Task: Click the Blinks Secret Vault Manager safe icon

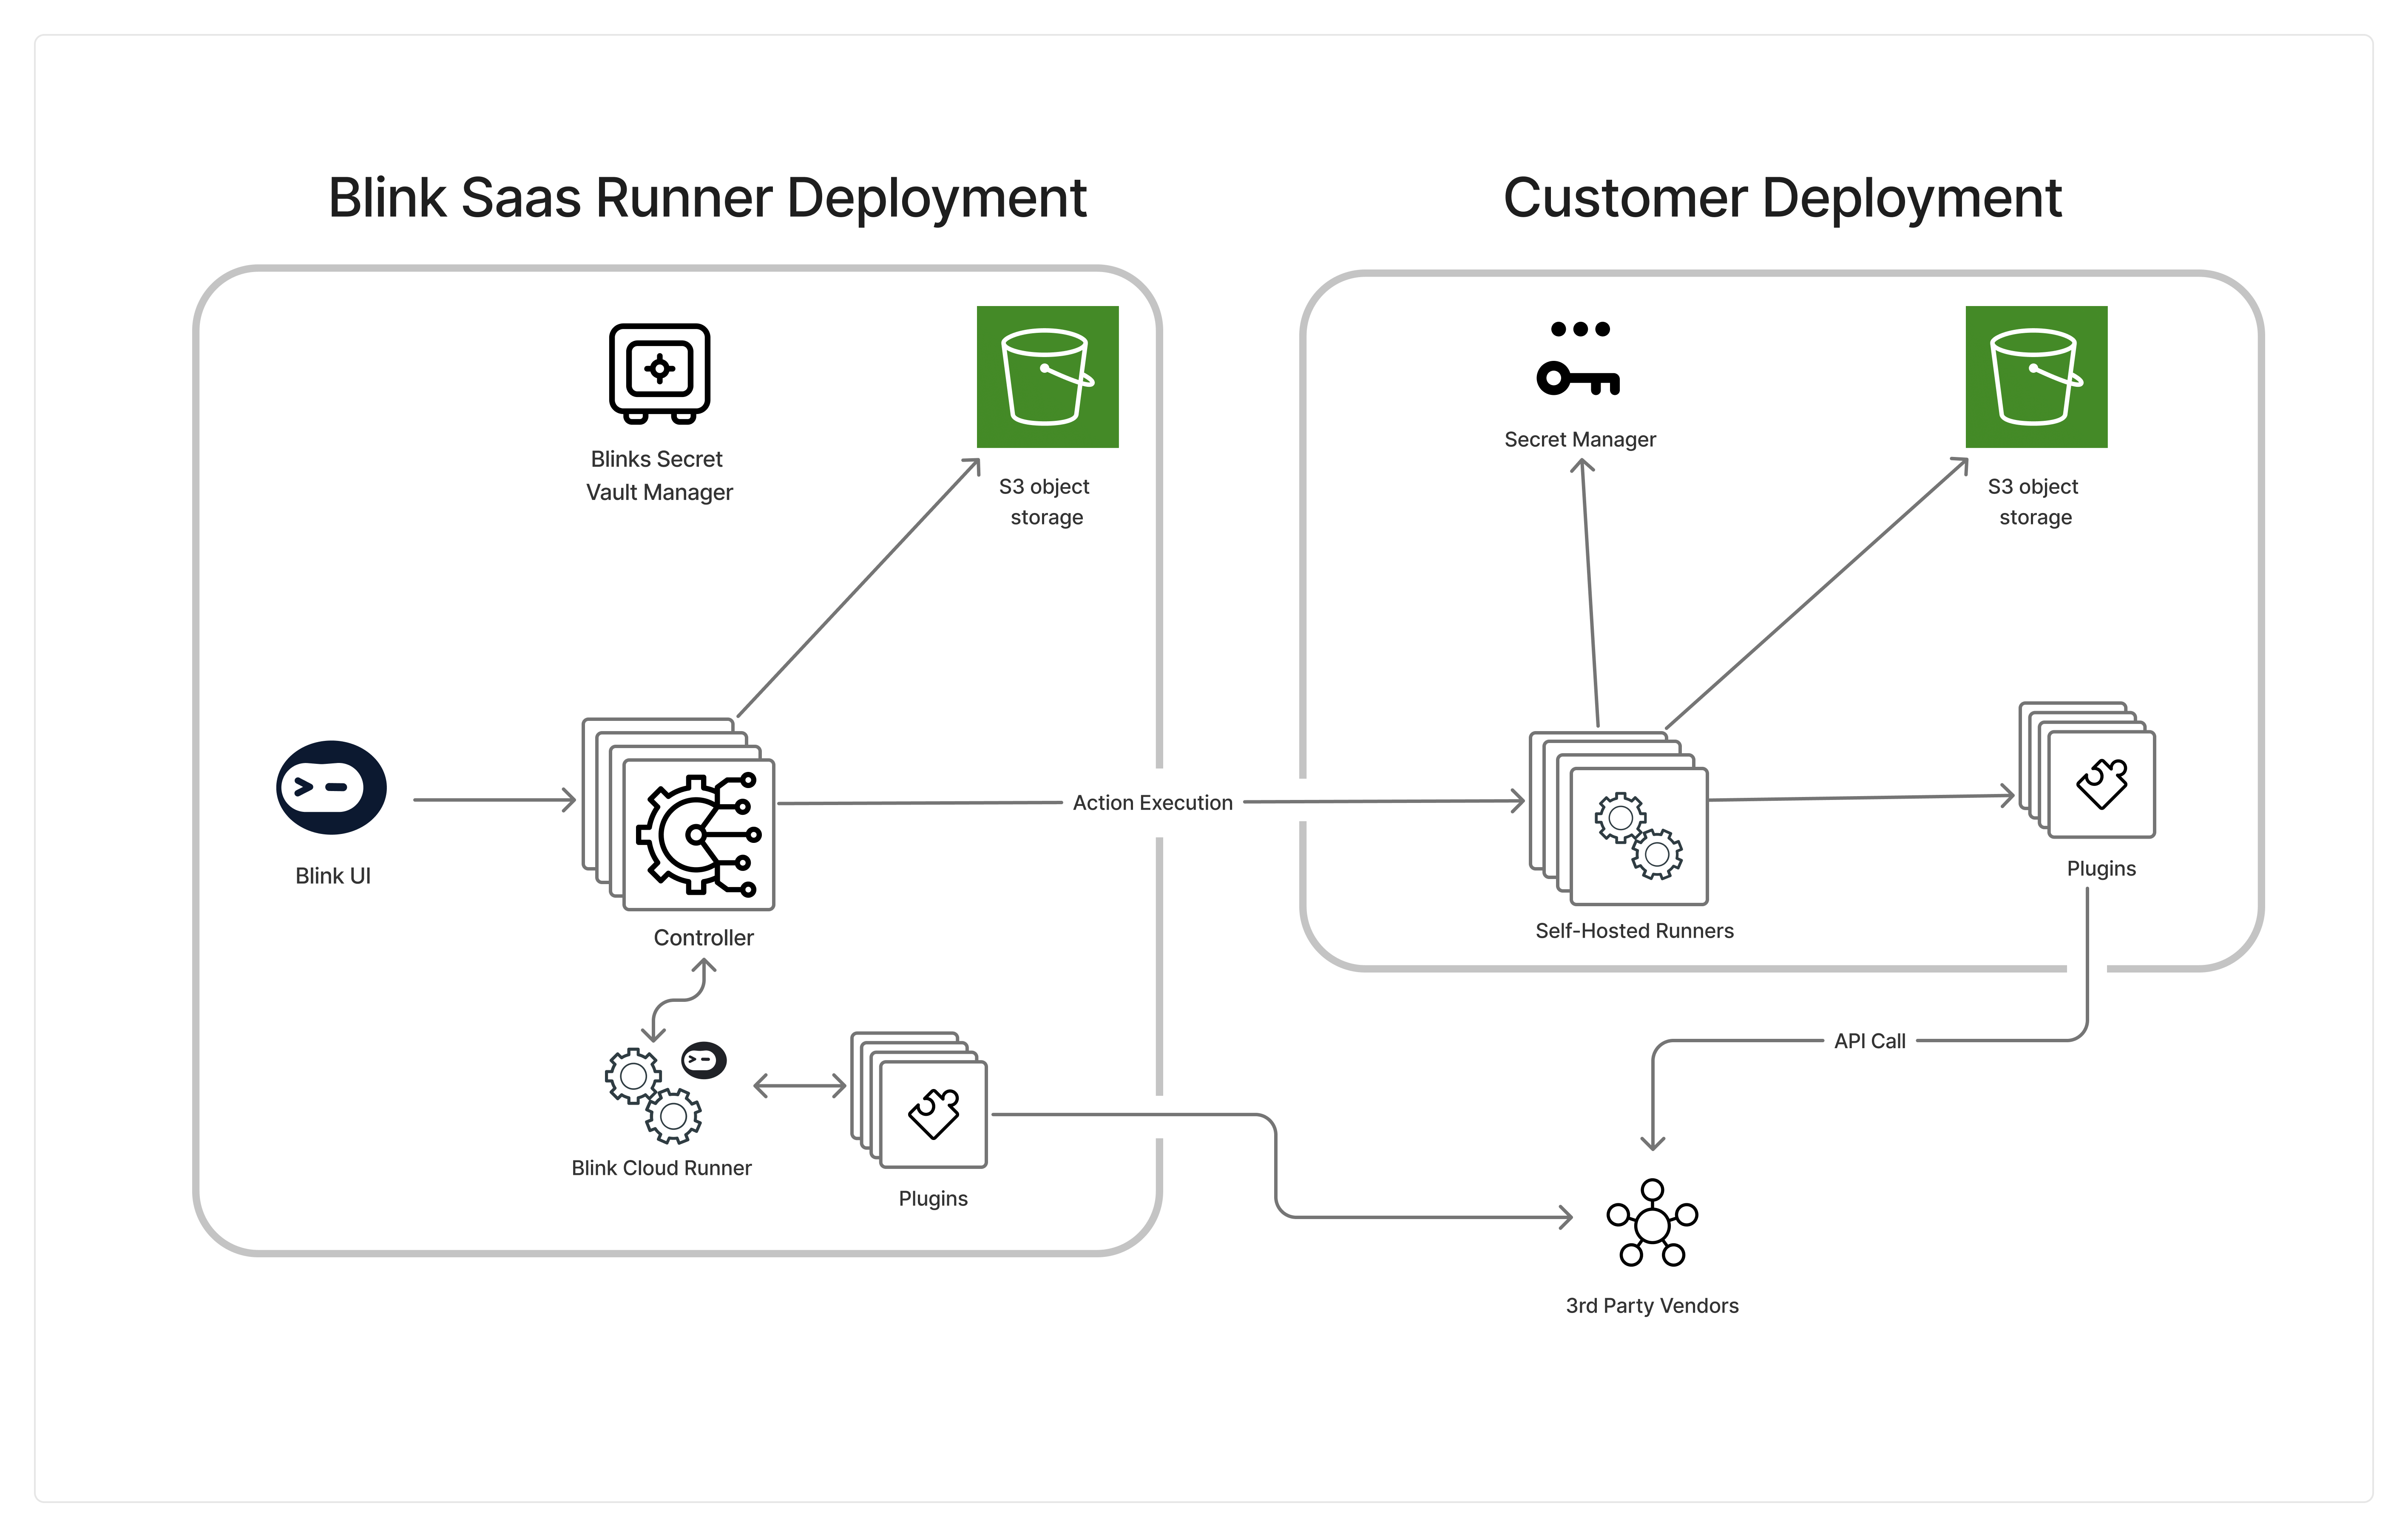Action: click(x=659, y=373)
